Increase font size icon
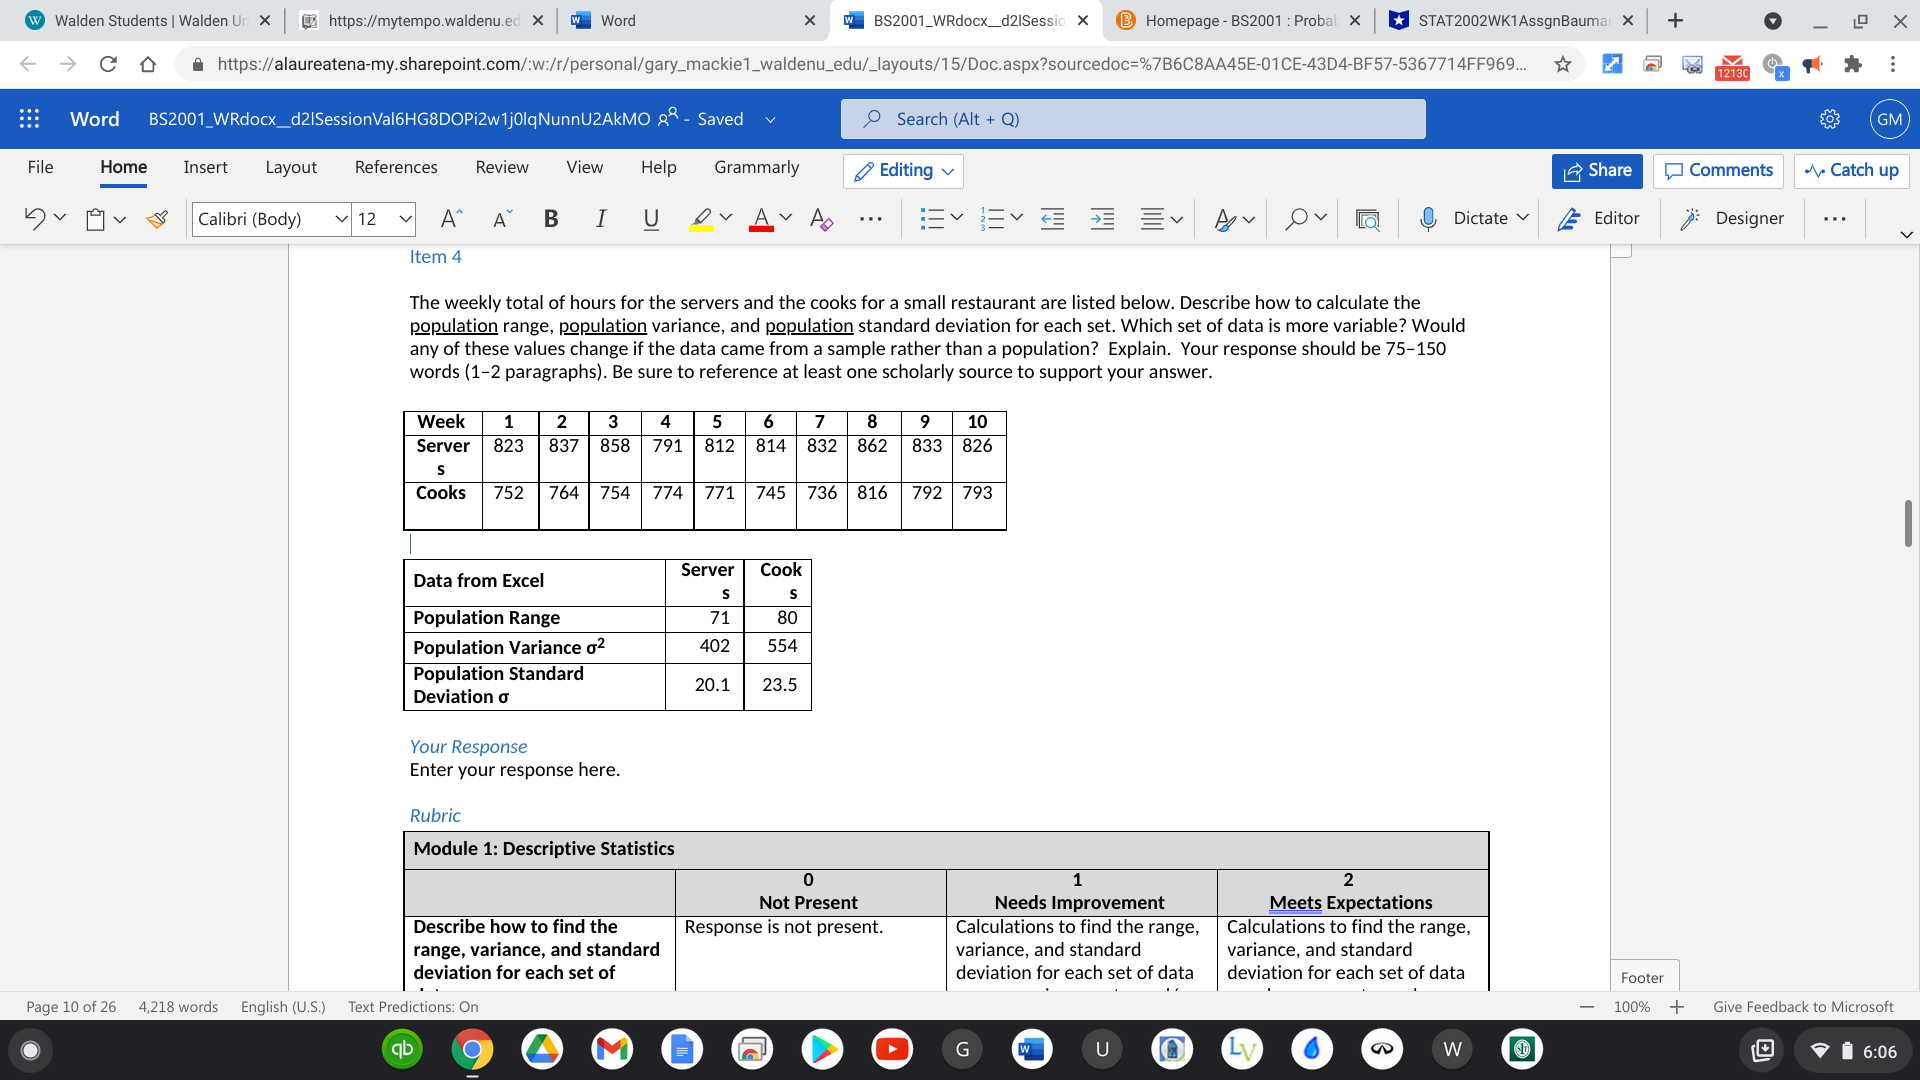 click(x=451, y=218)
